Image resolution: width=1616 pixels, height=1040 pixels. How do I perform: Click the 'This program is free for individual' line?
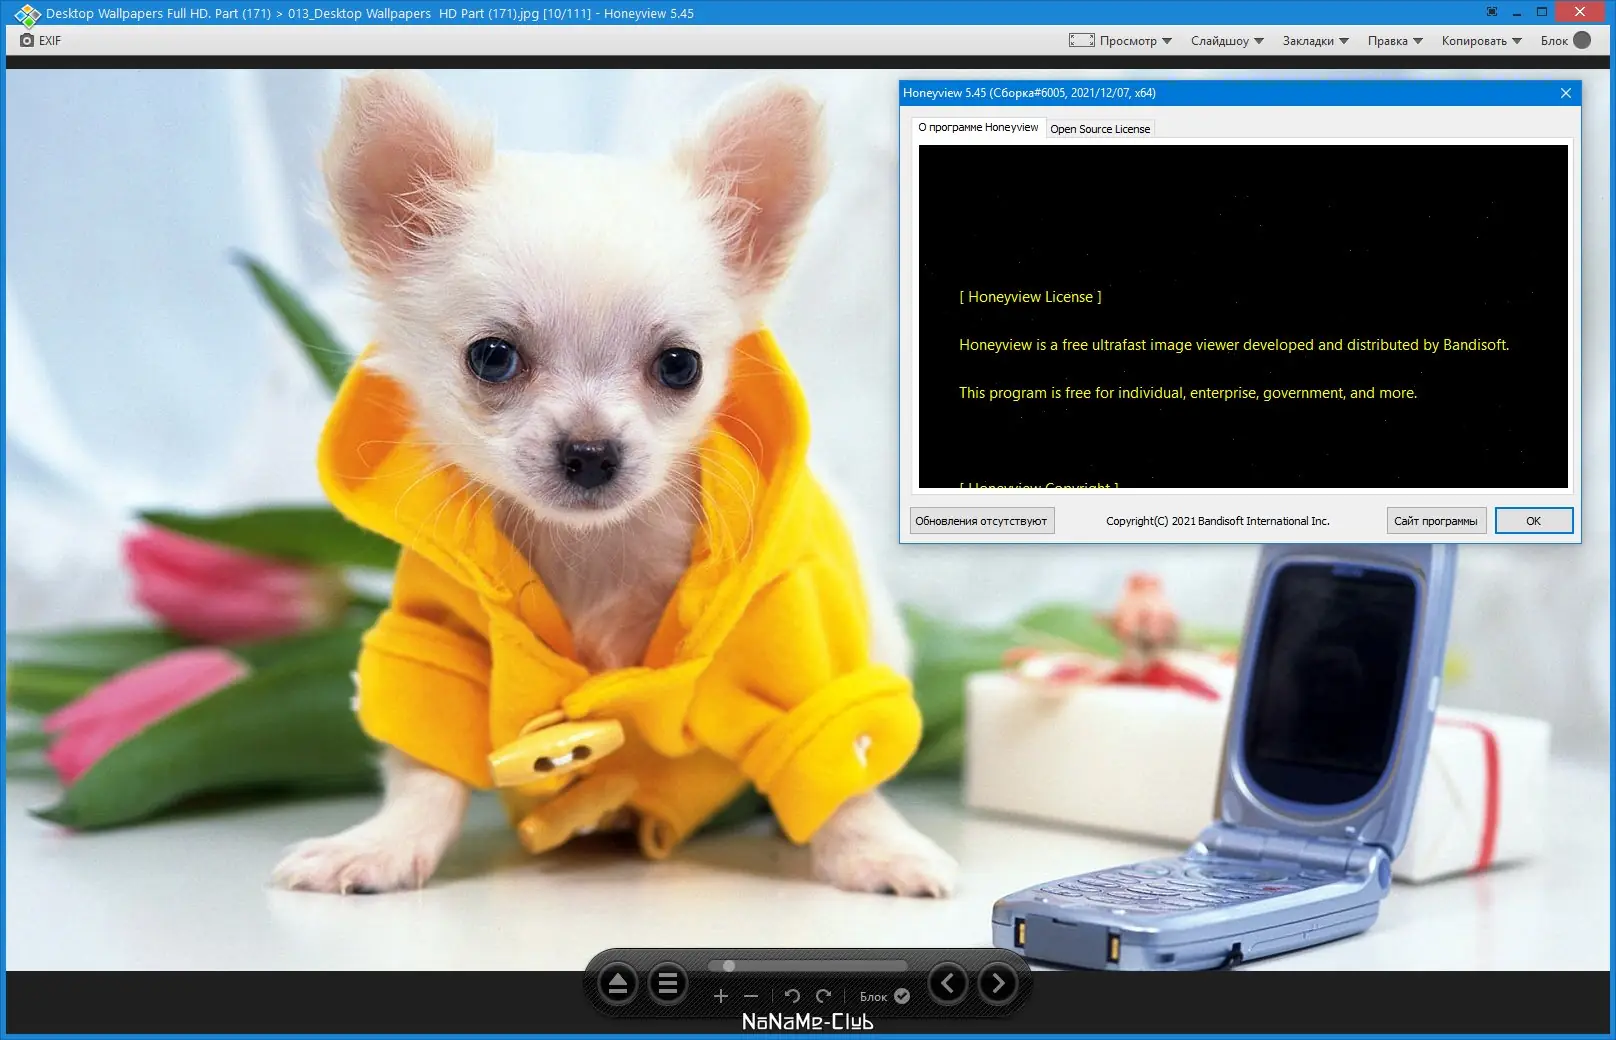pos(1188,393)
